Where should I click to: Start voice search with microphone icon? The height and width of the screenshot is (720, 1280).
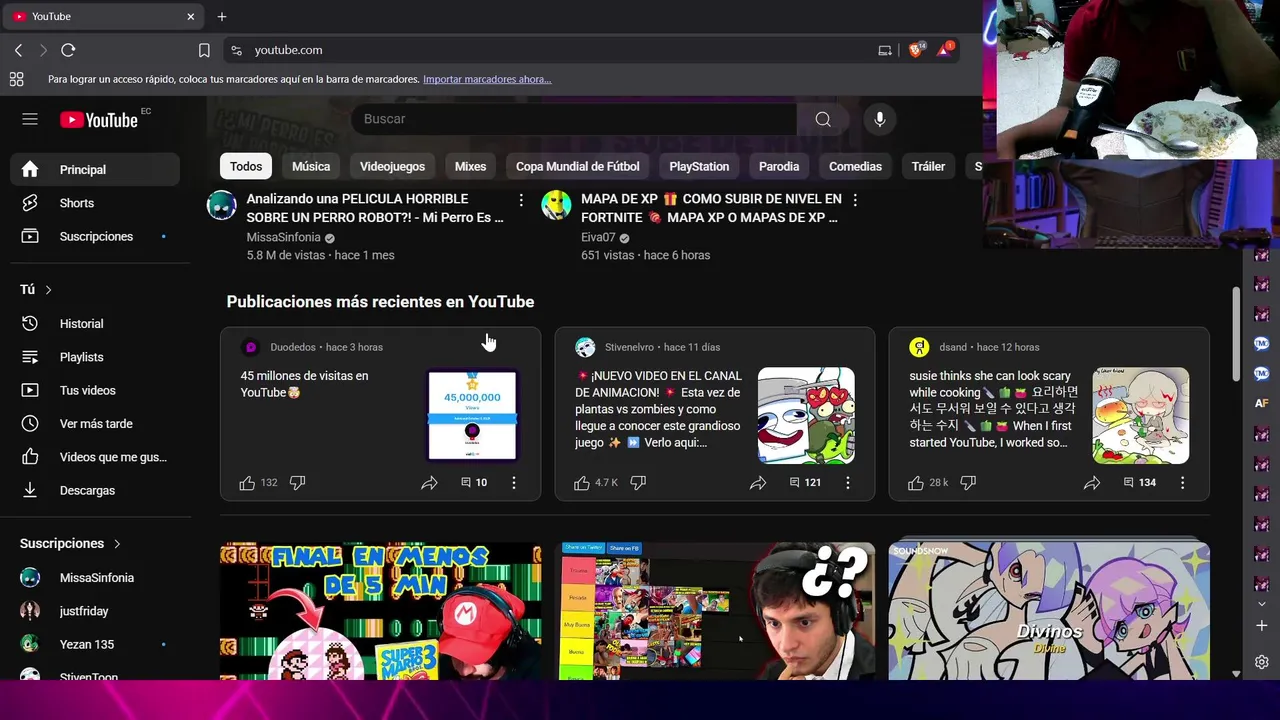coord(880,119)
